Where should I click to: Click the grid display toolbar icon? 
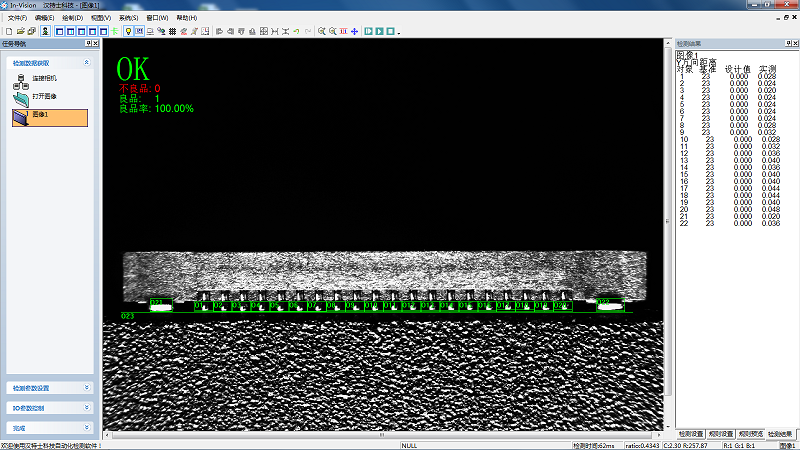[x=173, y=31]
